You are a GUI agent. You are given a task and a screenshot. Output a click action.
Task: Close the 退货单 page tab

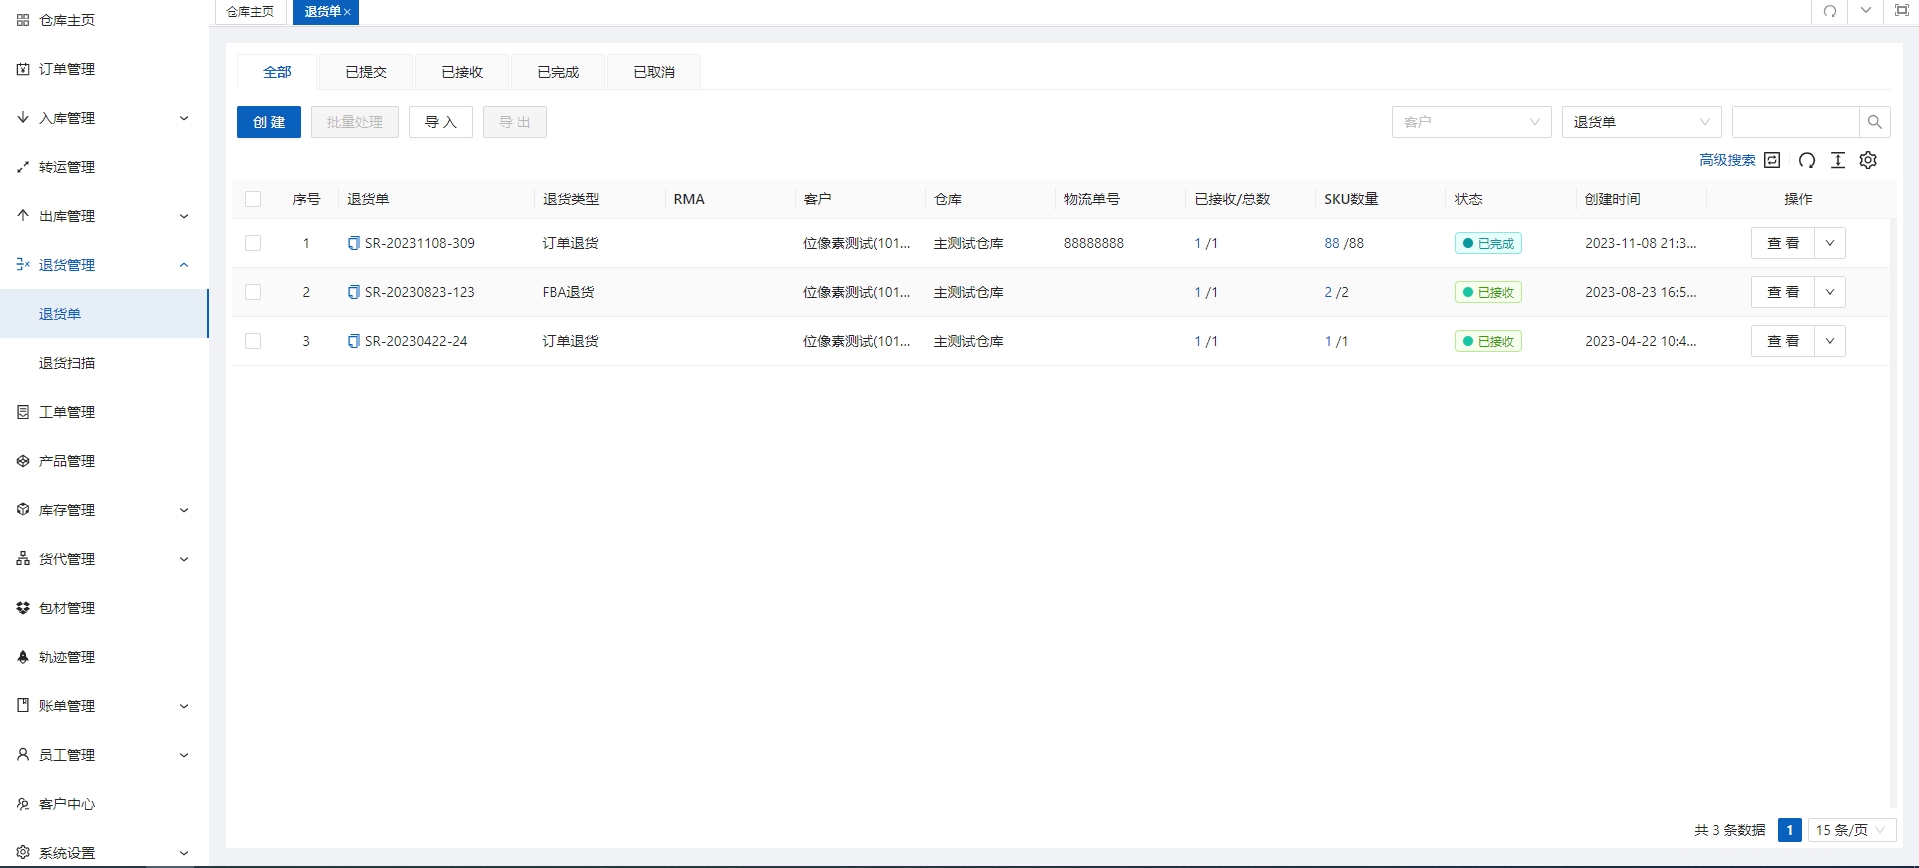[347, 12]
